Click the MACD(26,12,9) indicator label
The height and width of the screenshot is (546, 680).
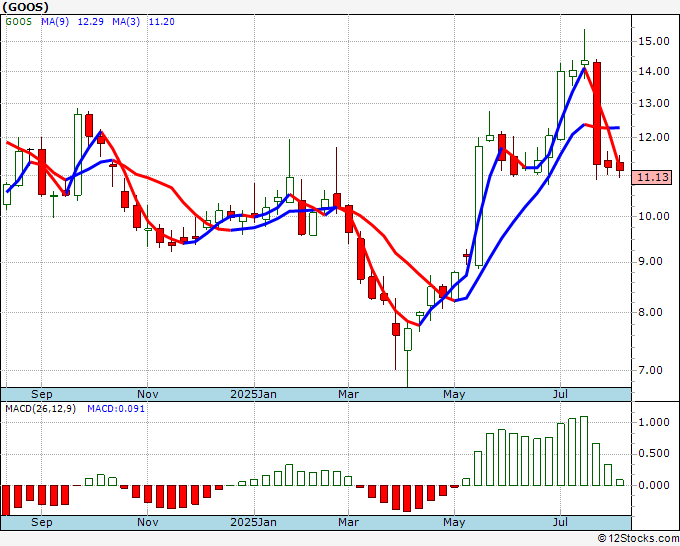point(40,409)
